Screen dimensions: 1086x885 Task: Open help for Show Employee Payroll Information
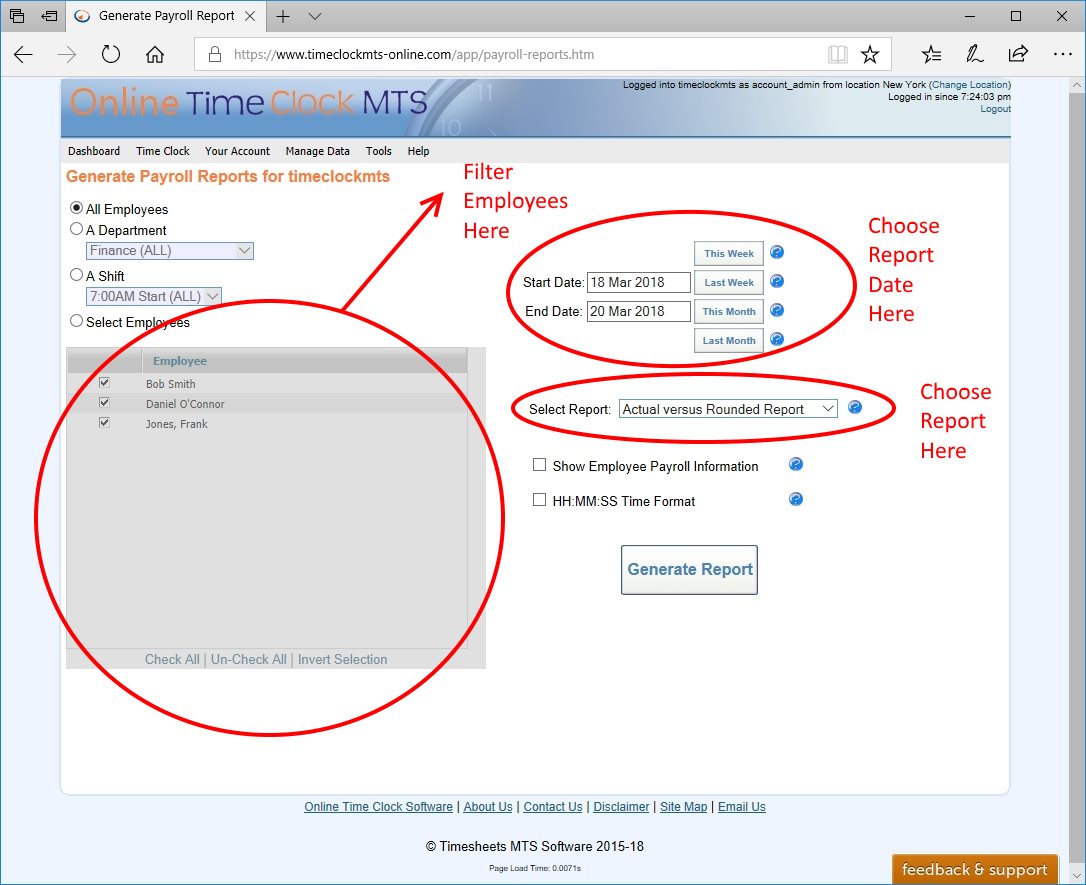click(x=796, y=464)
